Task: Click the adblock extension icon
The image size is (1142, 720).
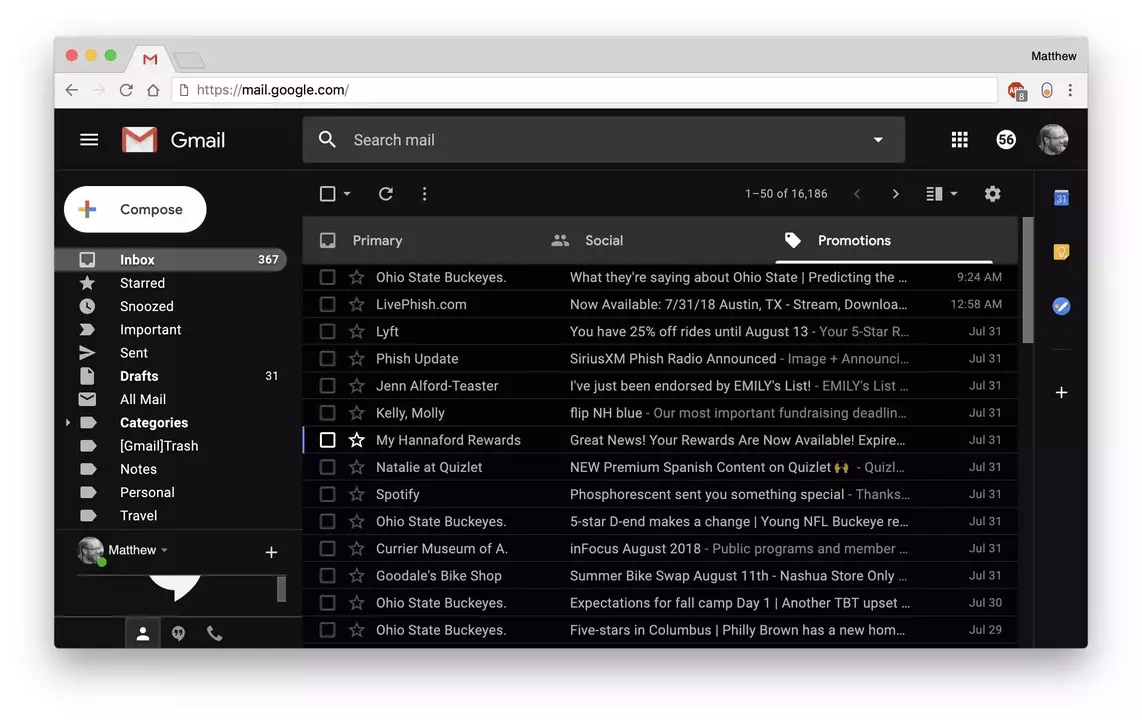Action: click(x=1017, y=91)
